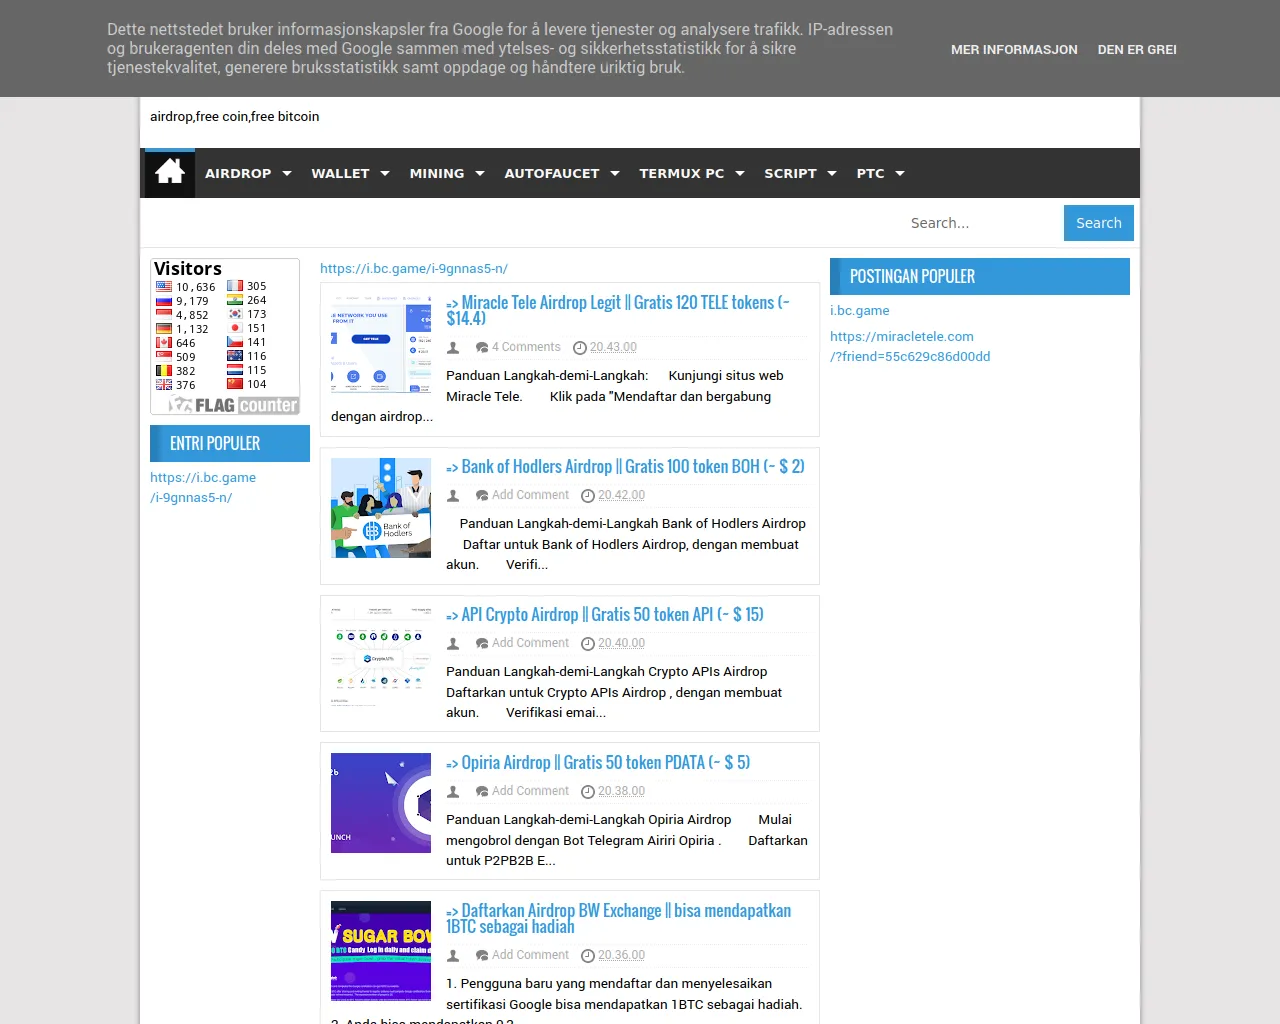This screenshot has height=1024, width=1280.
Task: Open i.bc.game link under Postingan Populer
Action: coord(860,310)
